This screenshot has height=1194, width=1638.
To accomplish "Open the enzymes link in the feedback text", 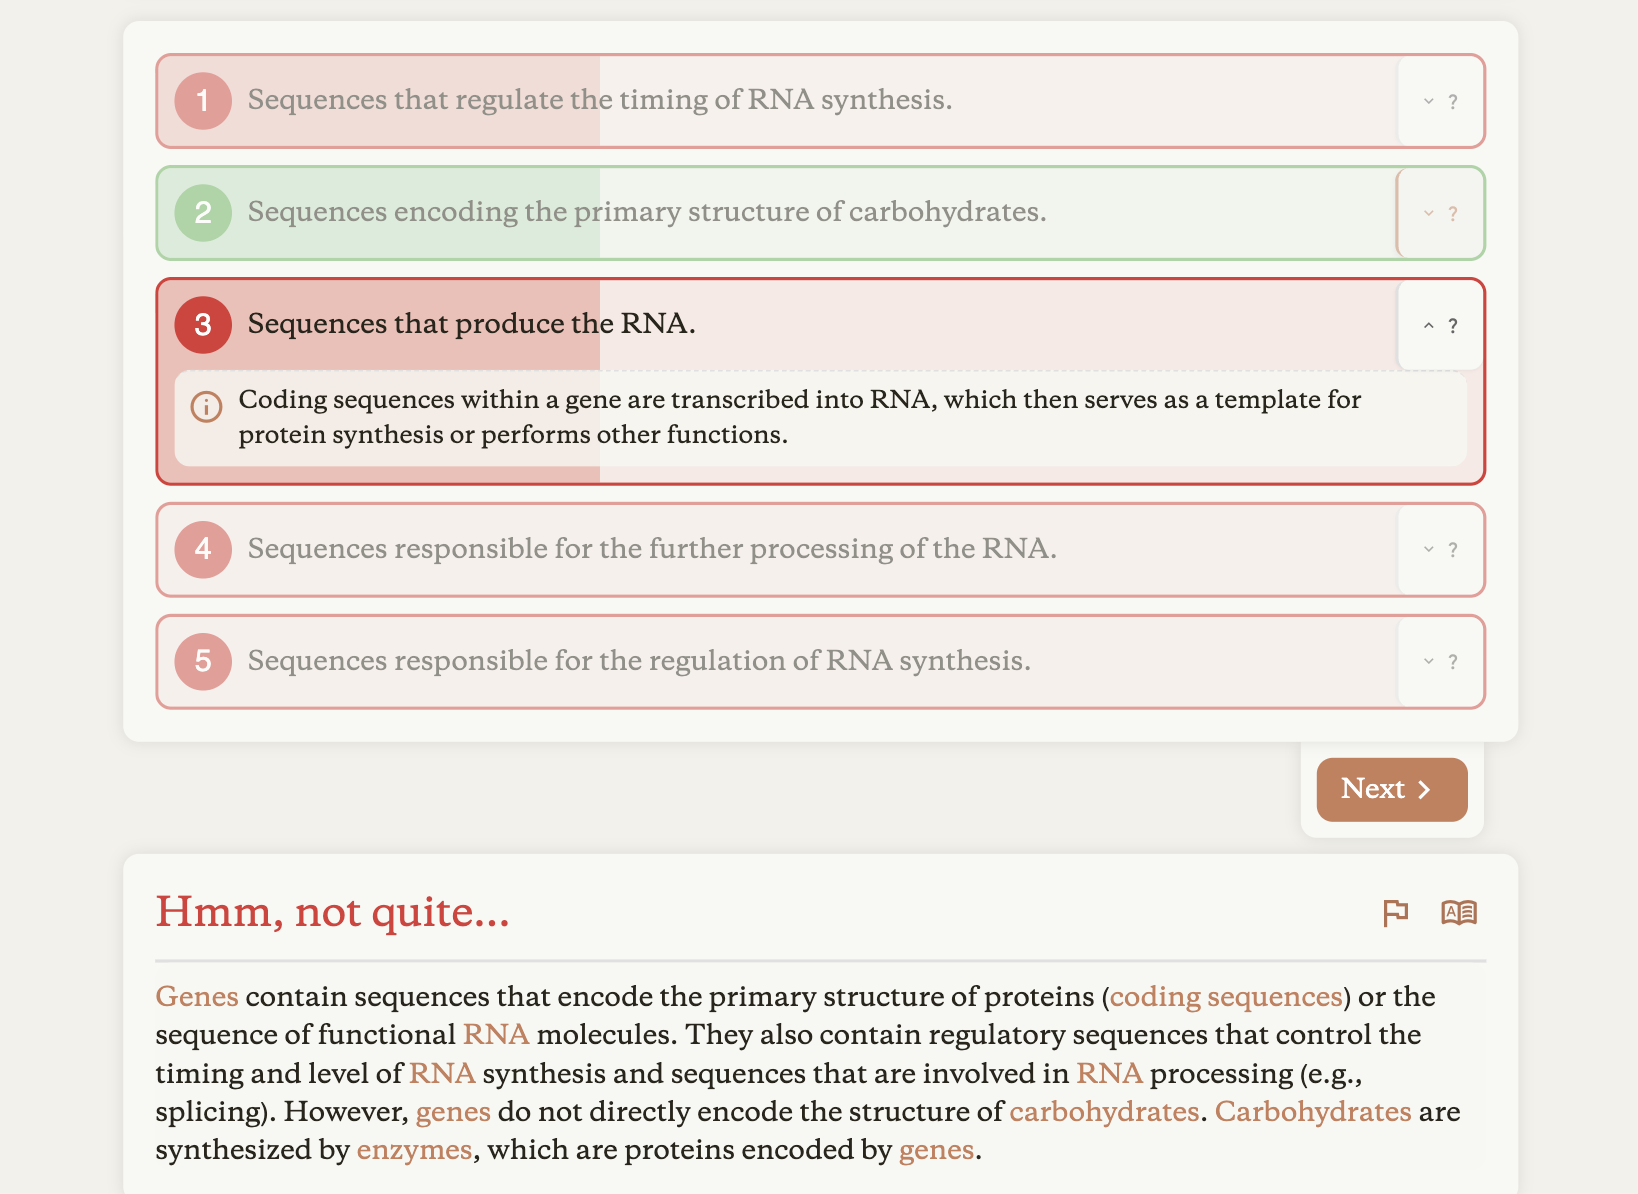I will point(414,1150).
